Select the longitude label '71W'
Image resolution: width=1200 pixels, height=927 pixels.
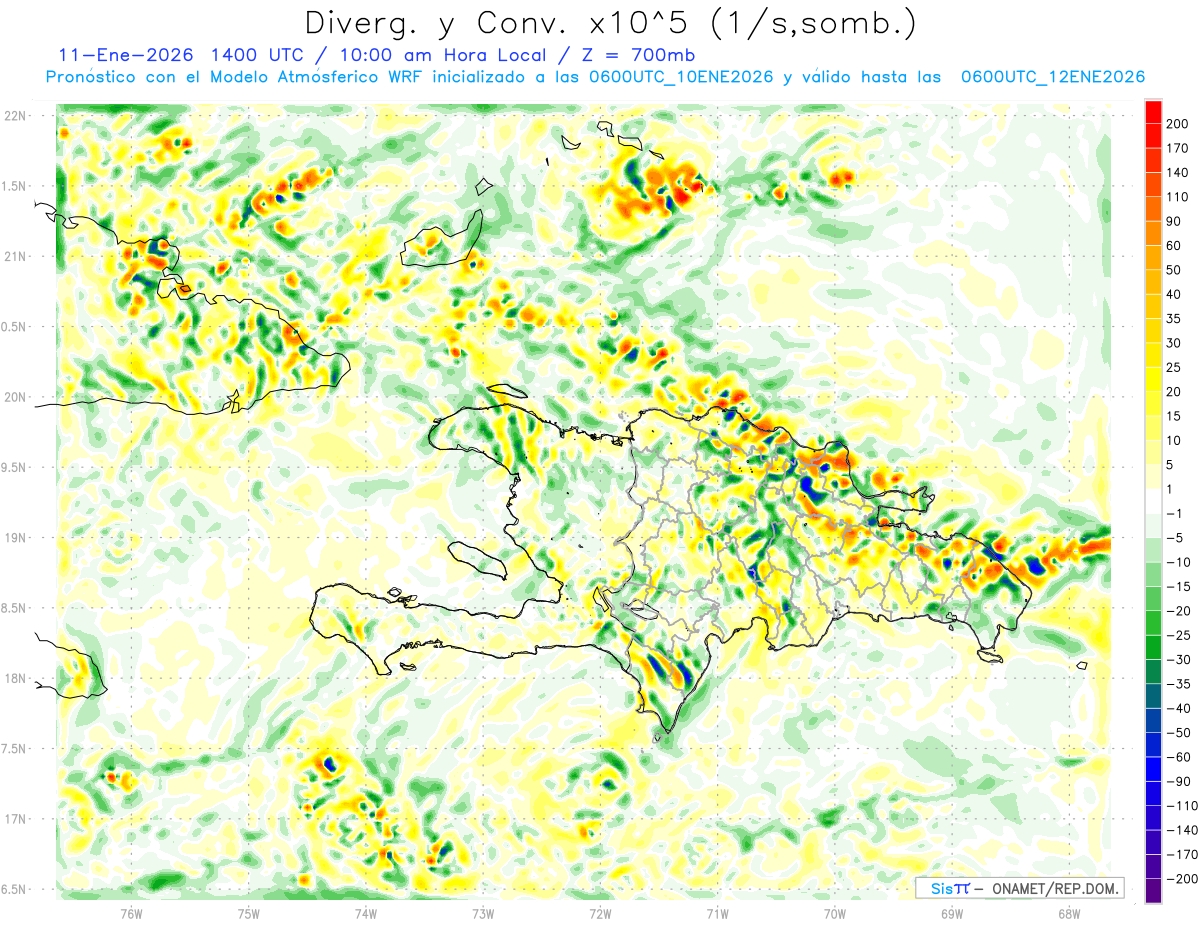pos(717,913)
